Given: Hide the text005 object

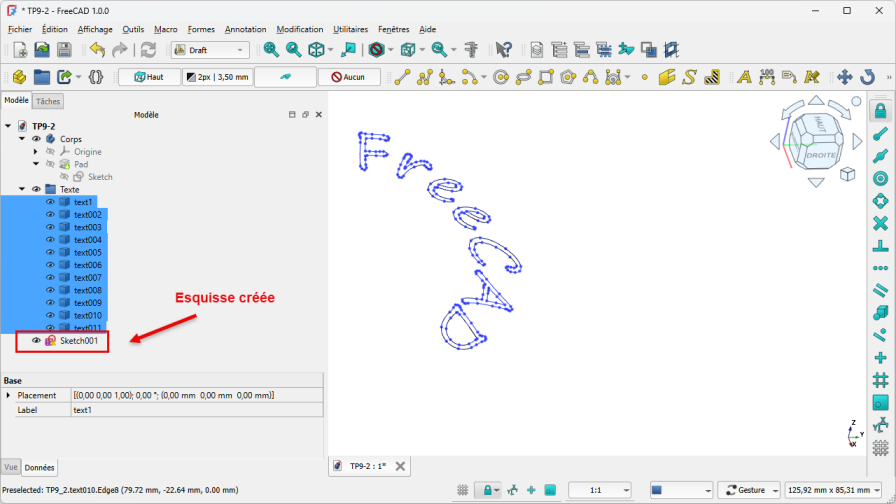Looking at the screenshot, I should [x=50, y=253].
